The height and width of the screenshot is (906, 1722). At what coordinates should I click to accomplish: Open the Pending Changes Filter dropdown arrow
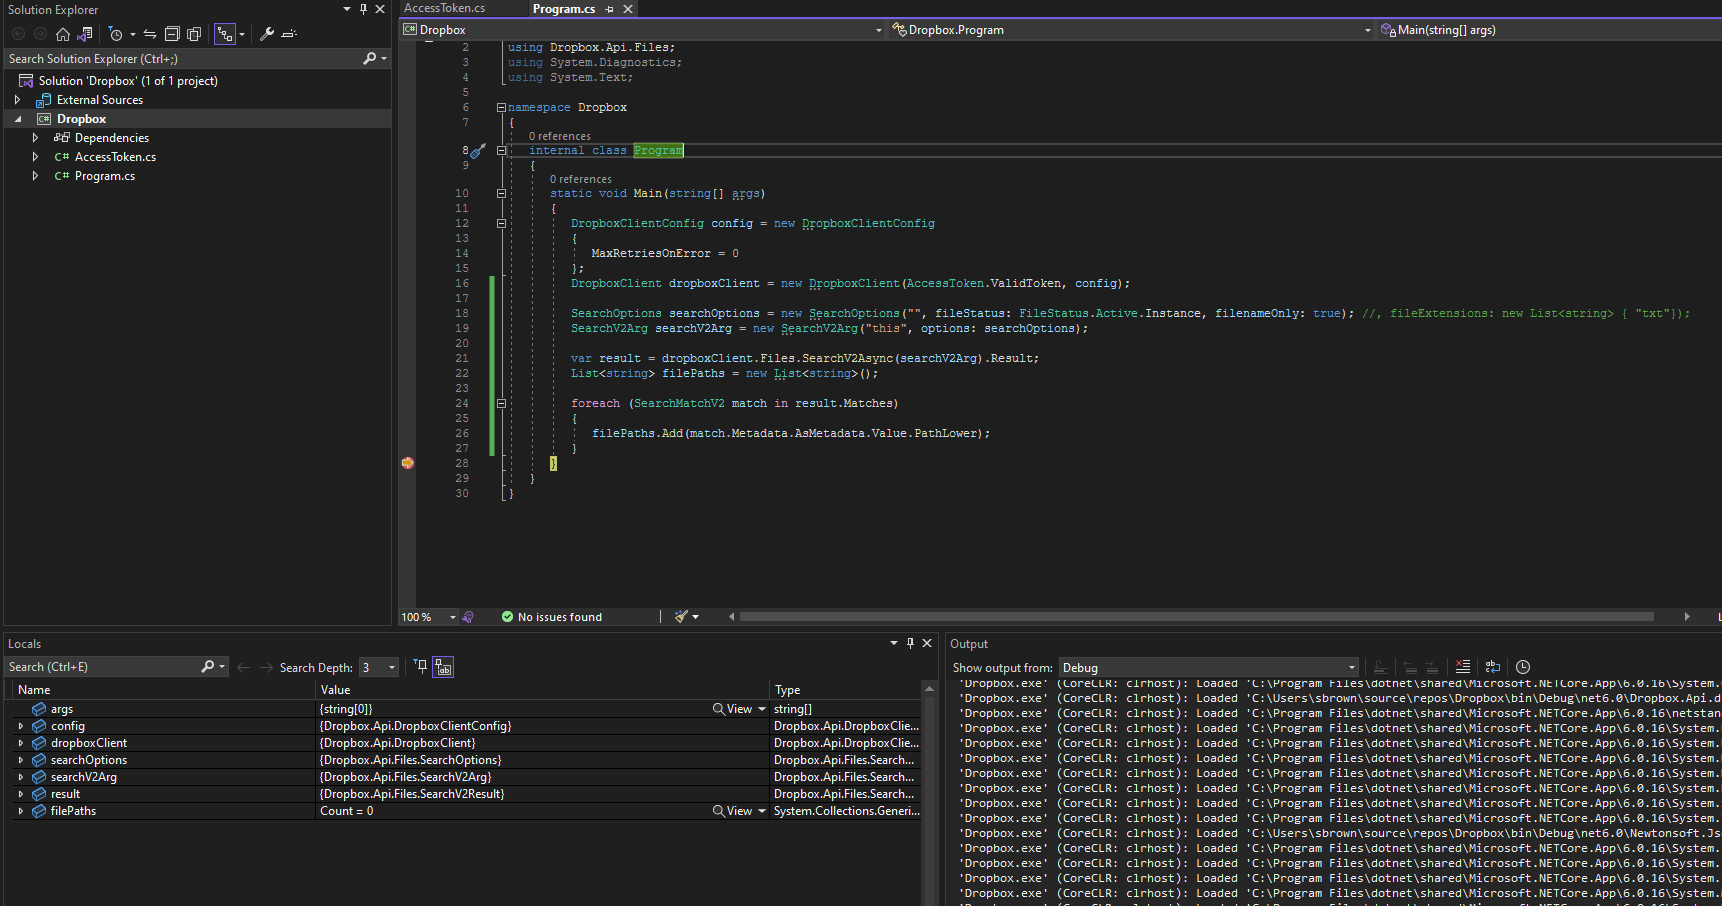point(133,35)
